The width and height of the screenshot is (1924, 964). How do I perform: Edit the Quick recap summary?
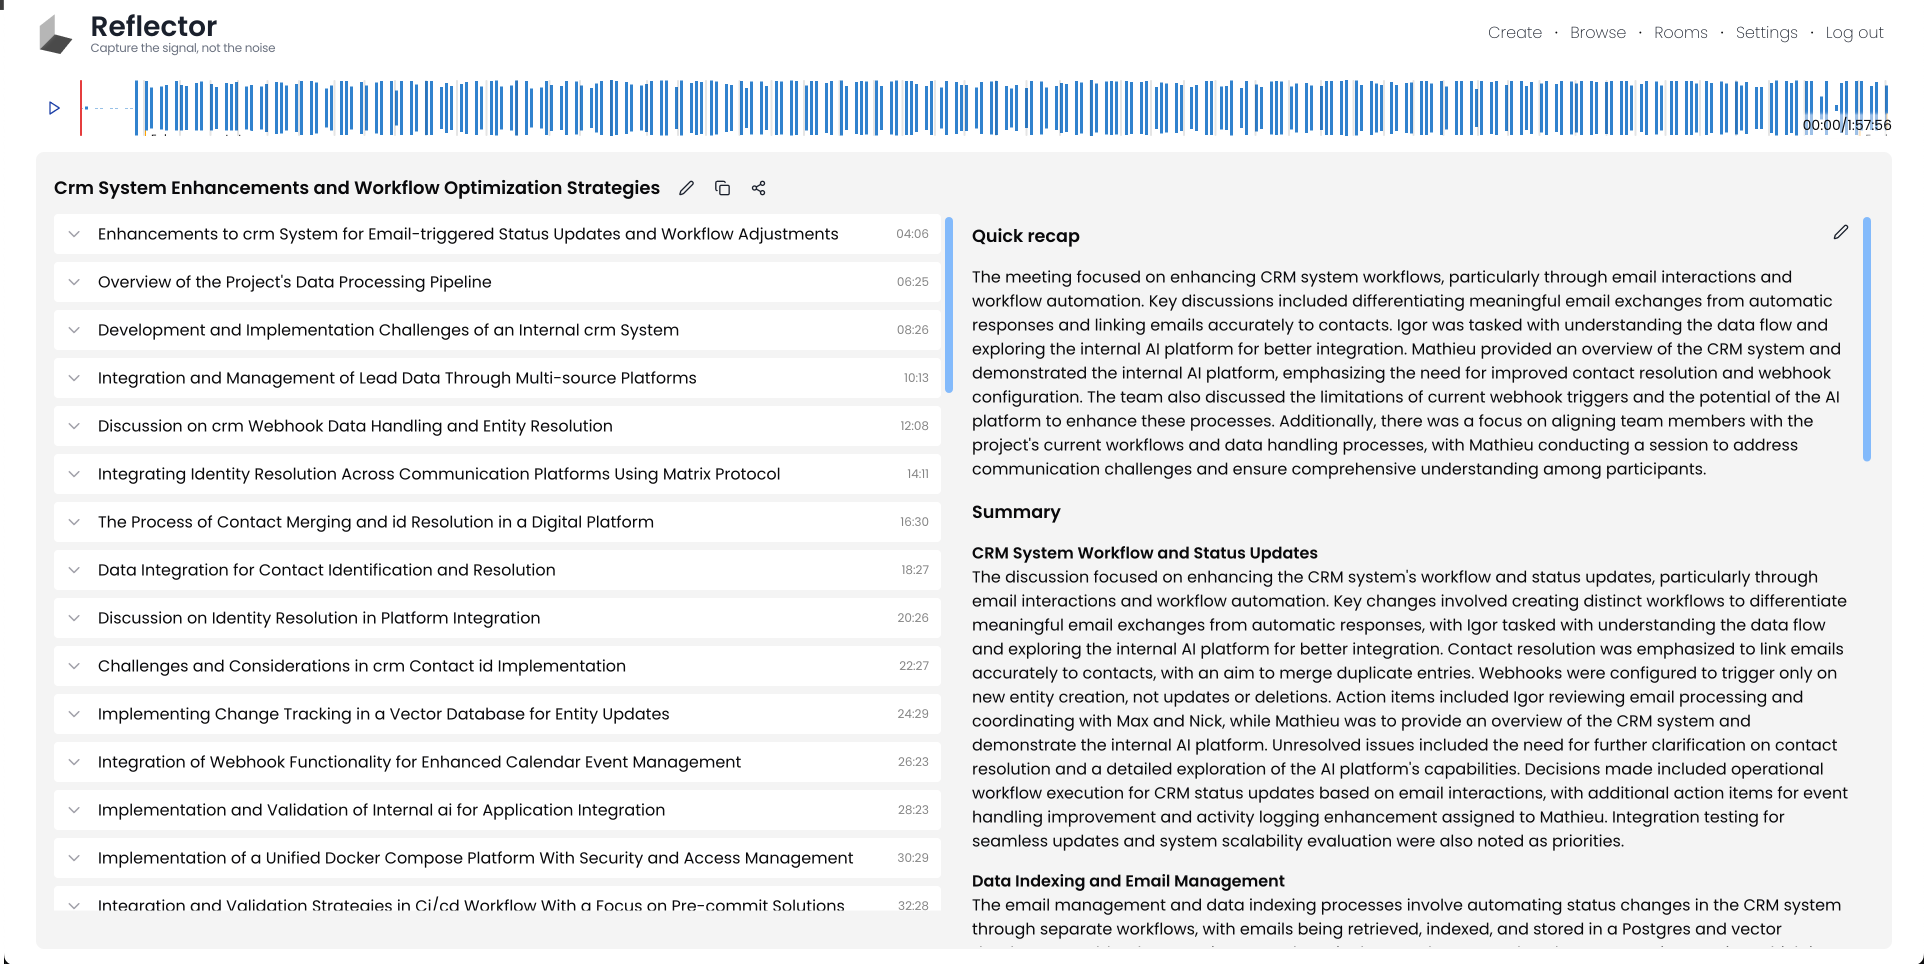[1840, 232]
